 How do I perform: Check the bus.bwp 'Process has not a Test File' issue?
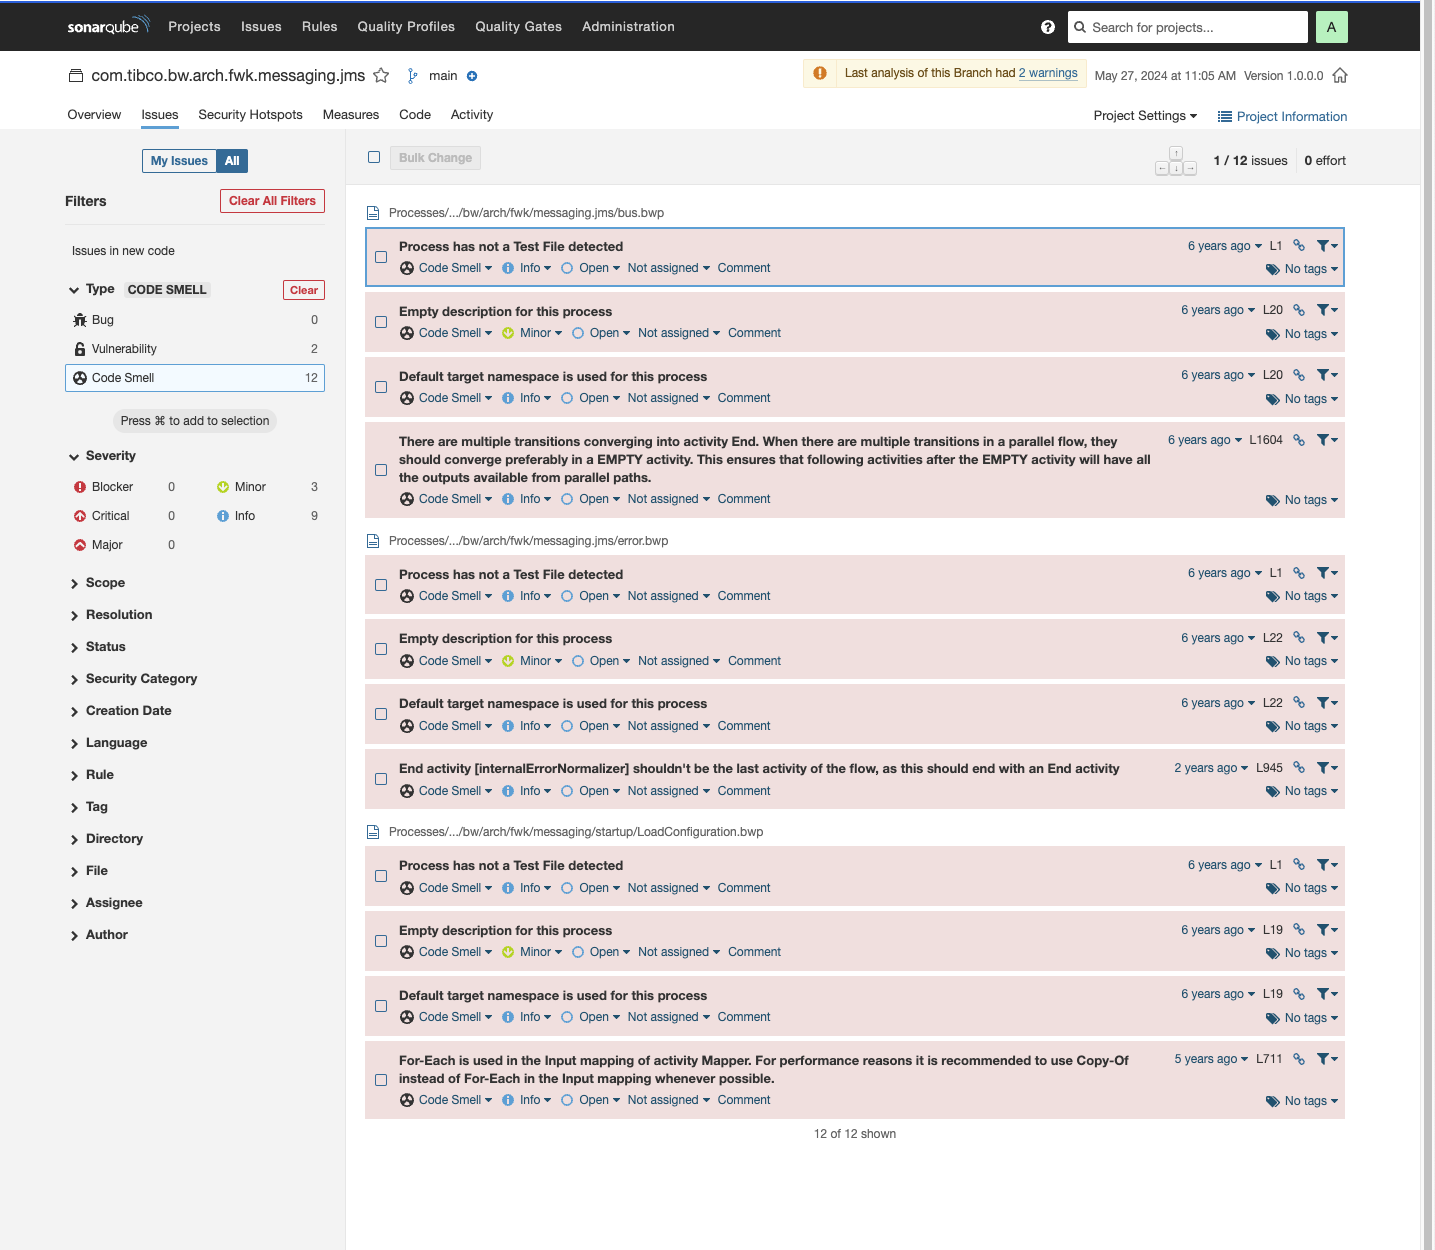381,257
